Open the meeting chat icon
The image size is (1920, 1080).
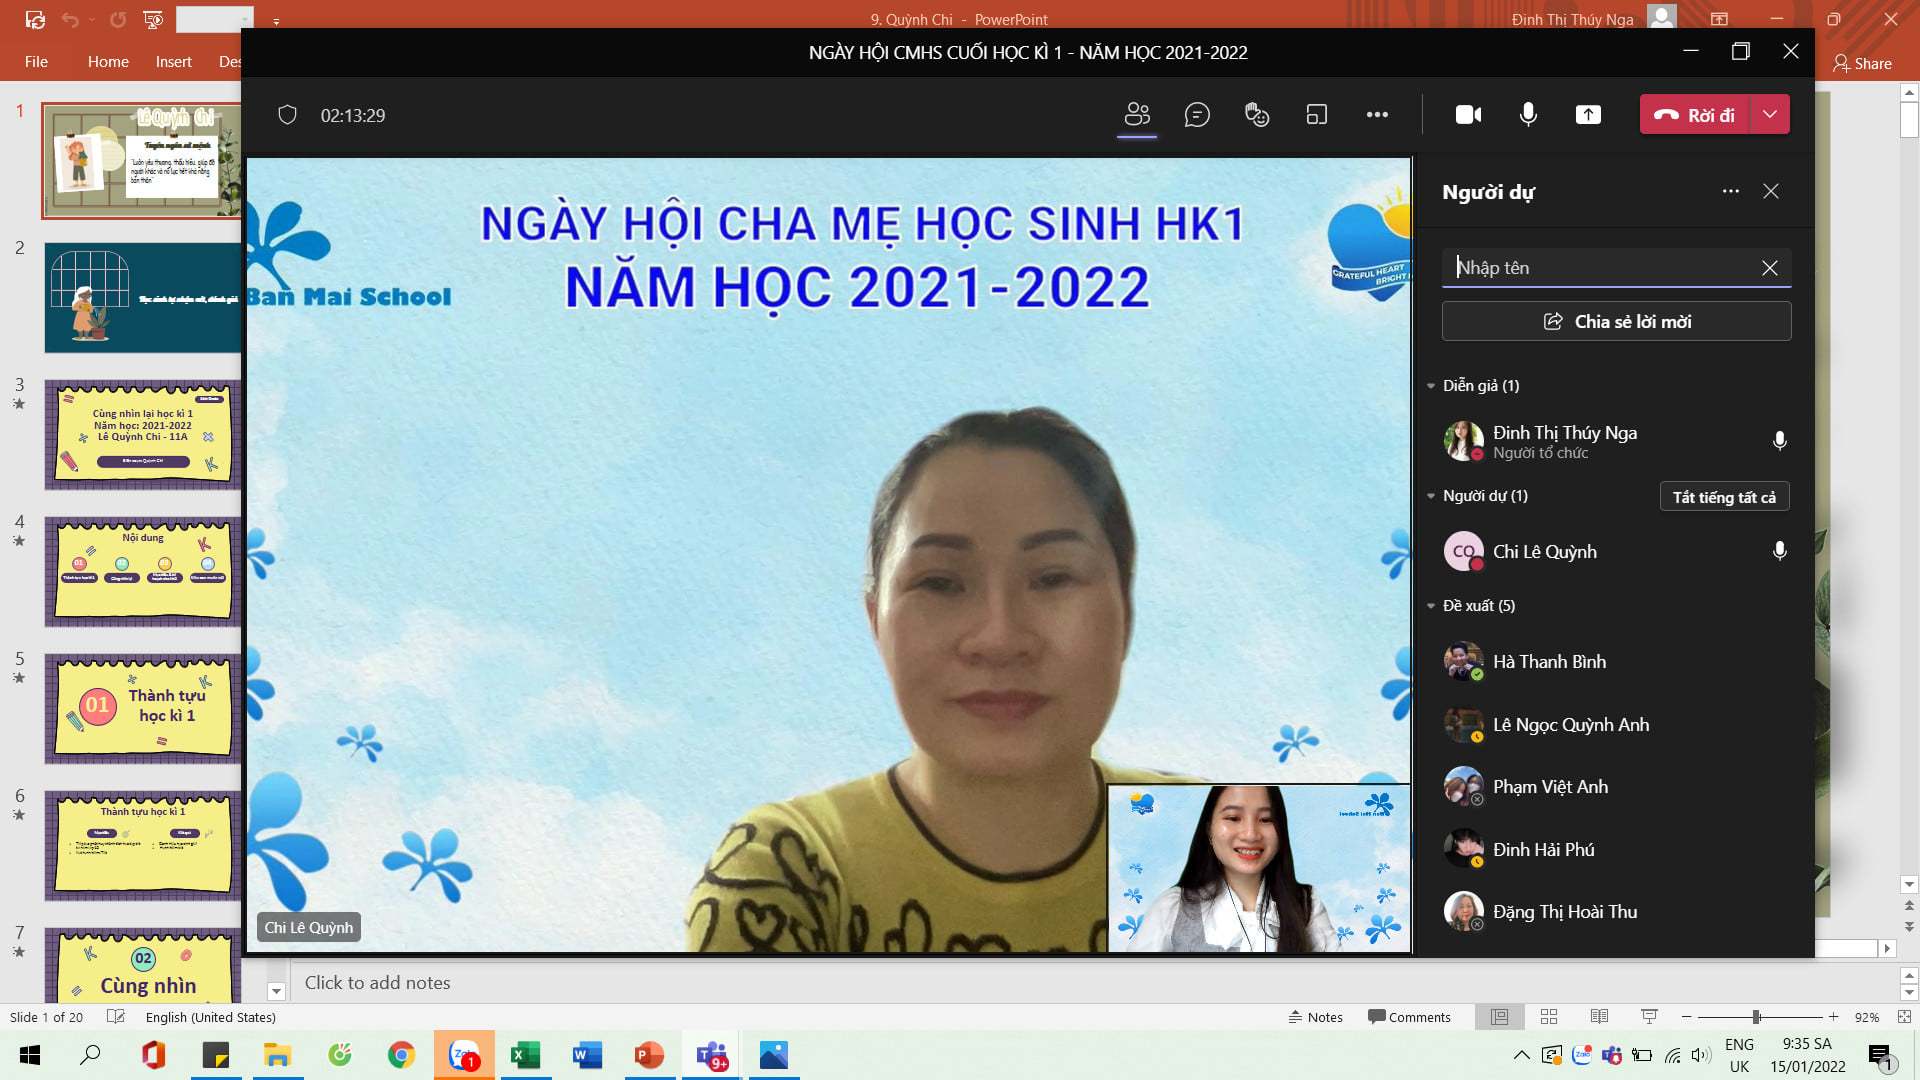point(1197,115)
